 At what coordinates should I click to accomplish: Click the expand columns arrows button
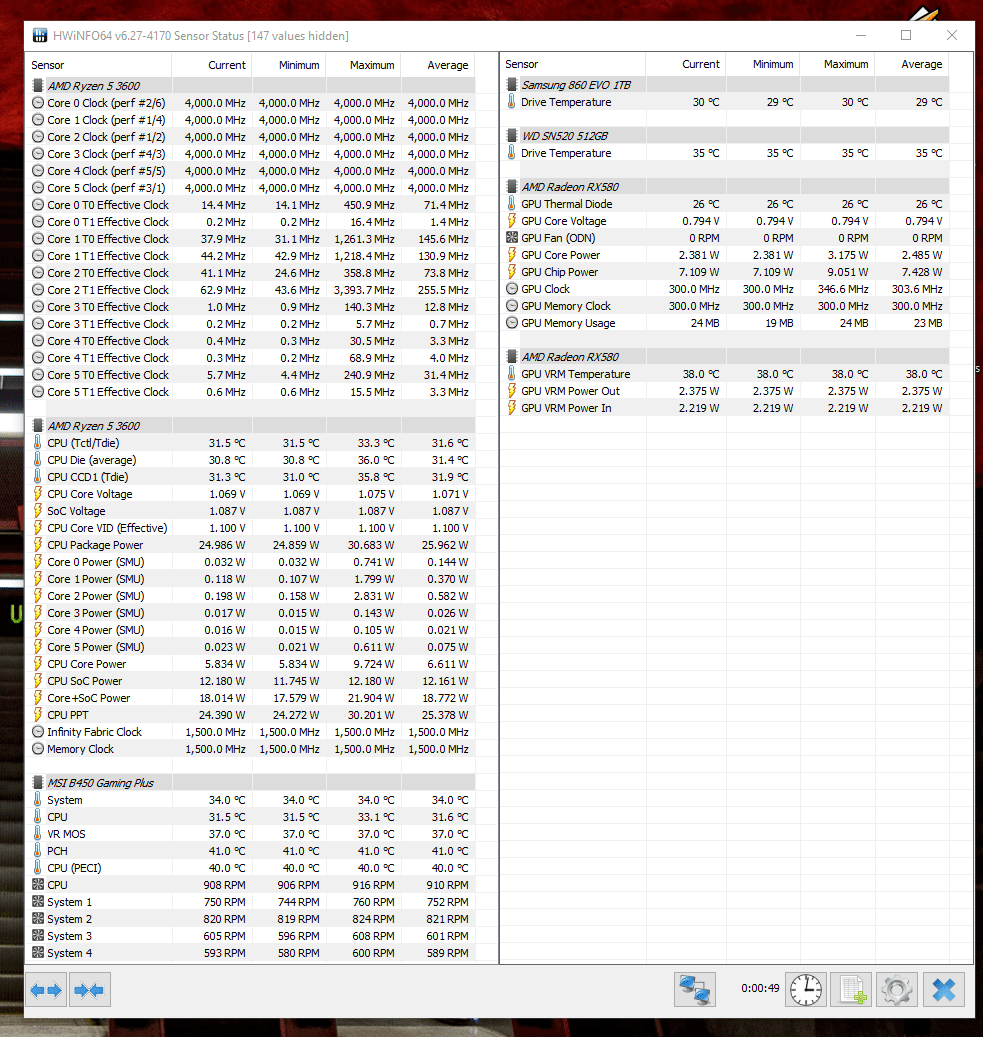[x=46, y=989]
